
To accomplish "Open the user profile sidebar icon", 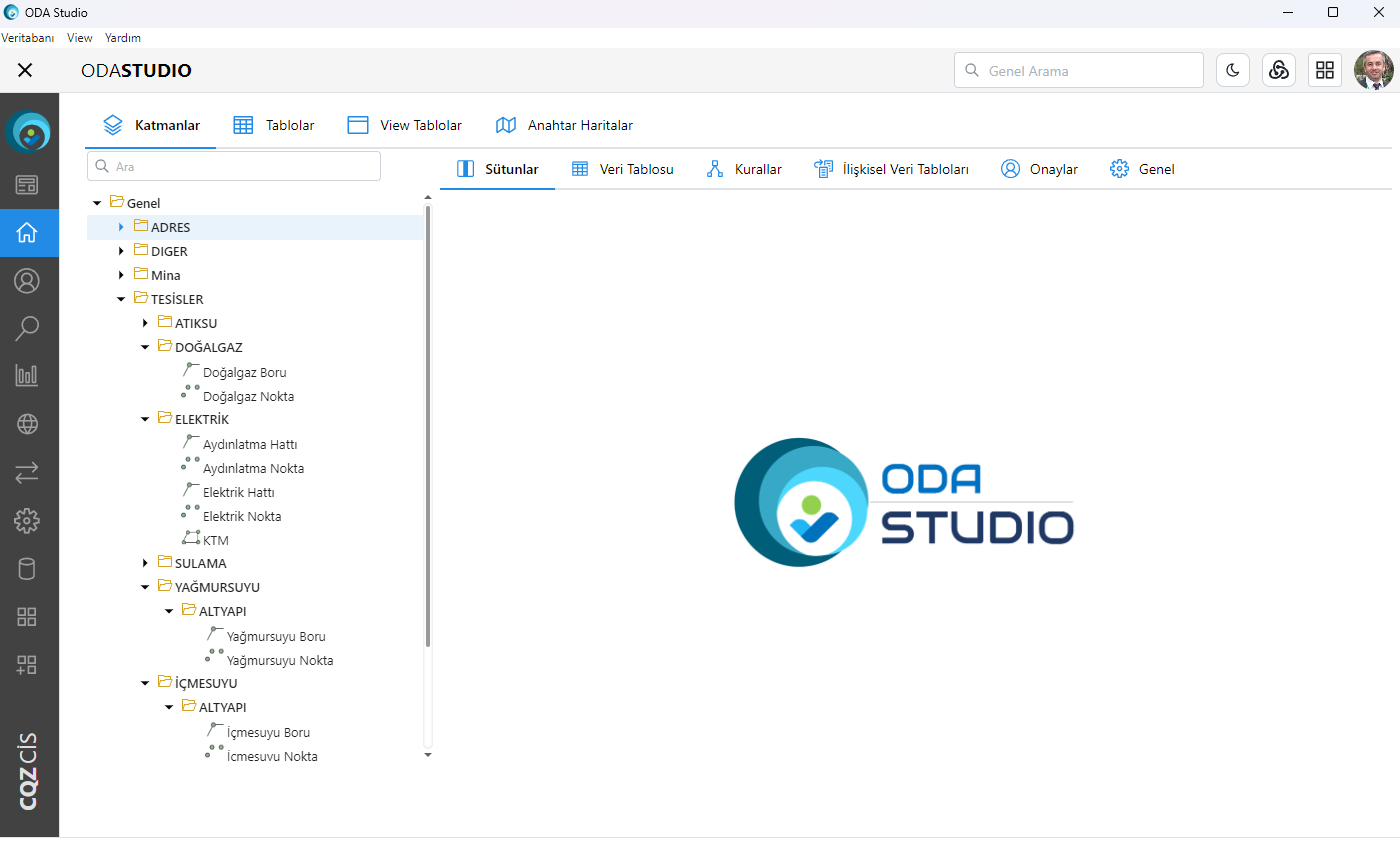I will [x=28, y=281].
